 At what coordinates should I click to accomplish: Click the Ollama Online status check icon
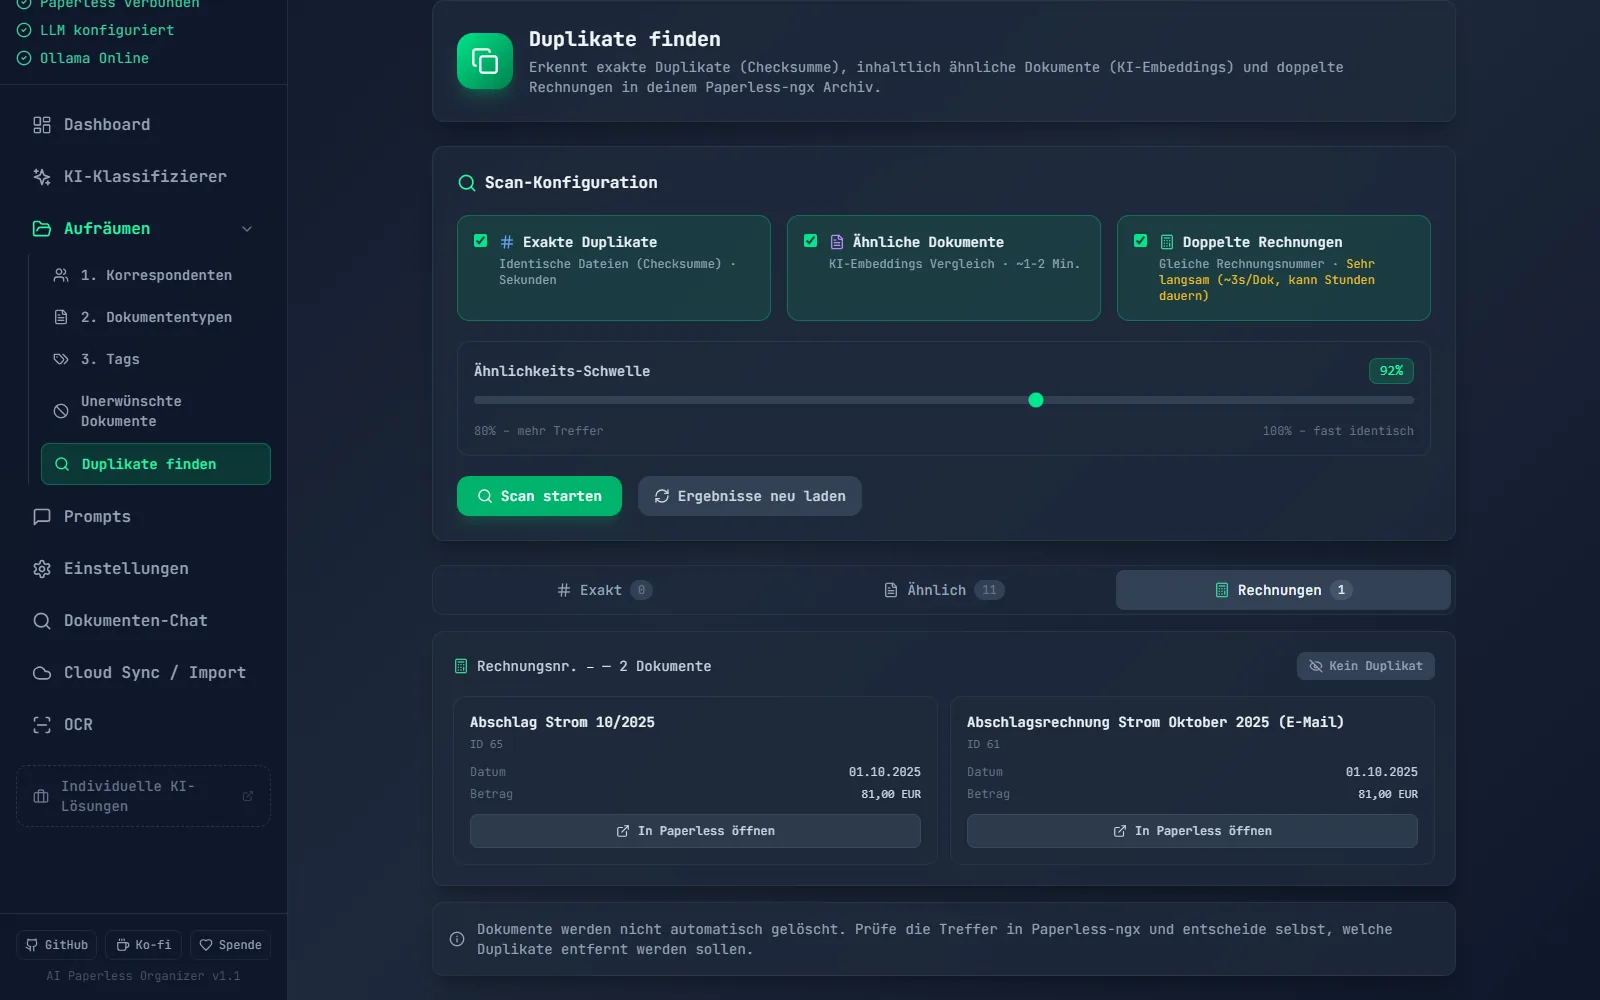point(24,58)
